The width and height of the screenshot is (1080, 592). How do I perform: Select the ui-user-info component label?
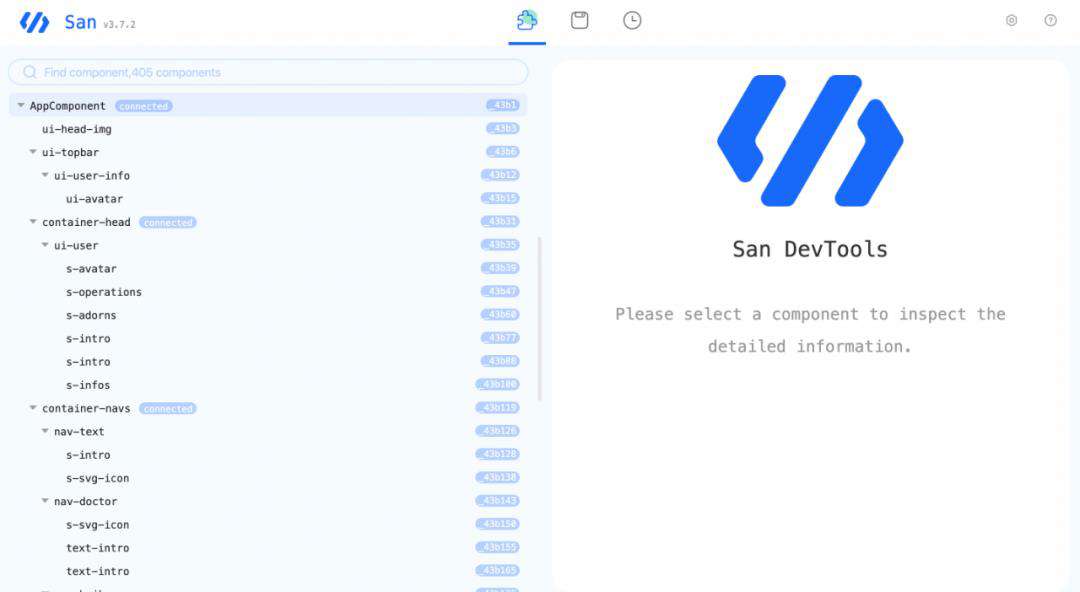pos(92,176)
